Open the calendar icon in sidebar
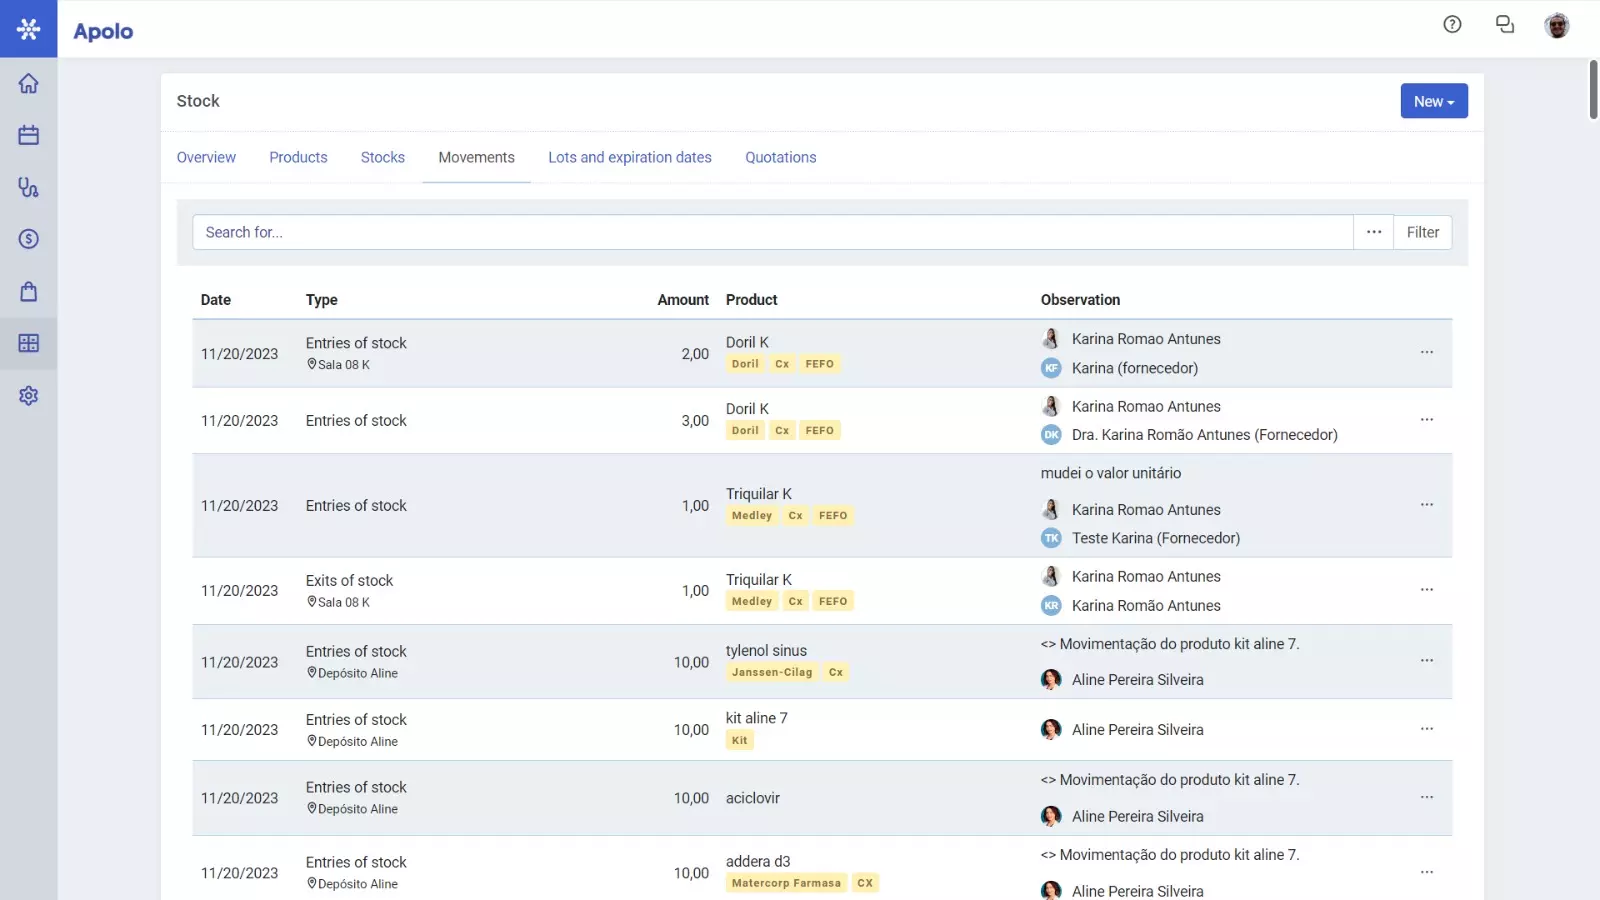 [x=28, y=135]
